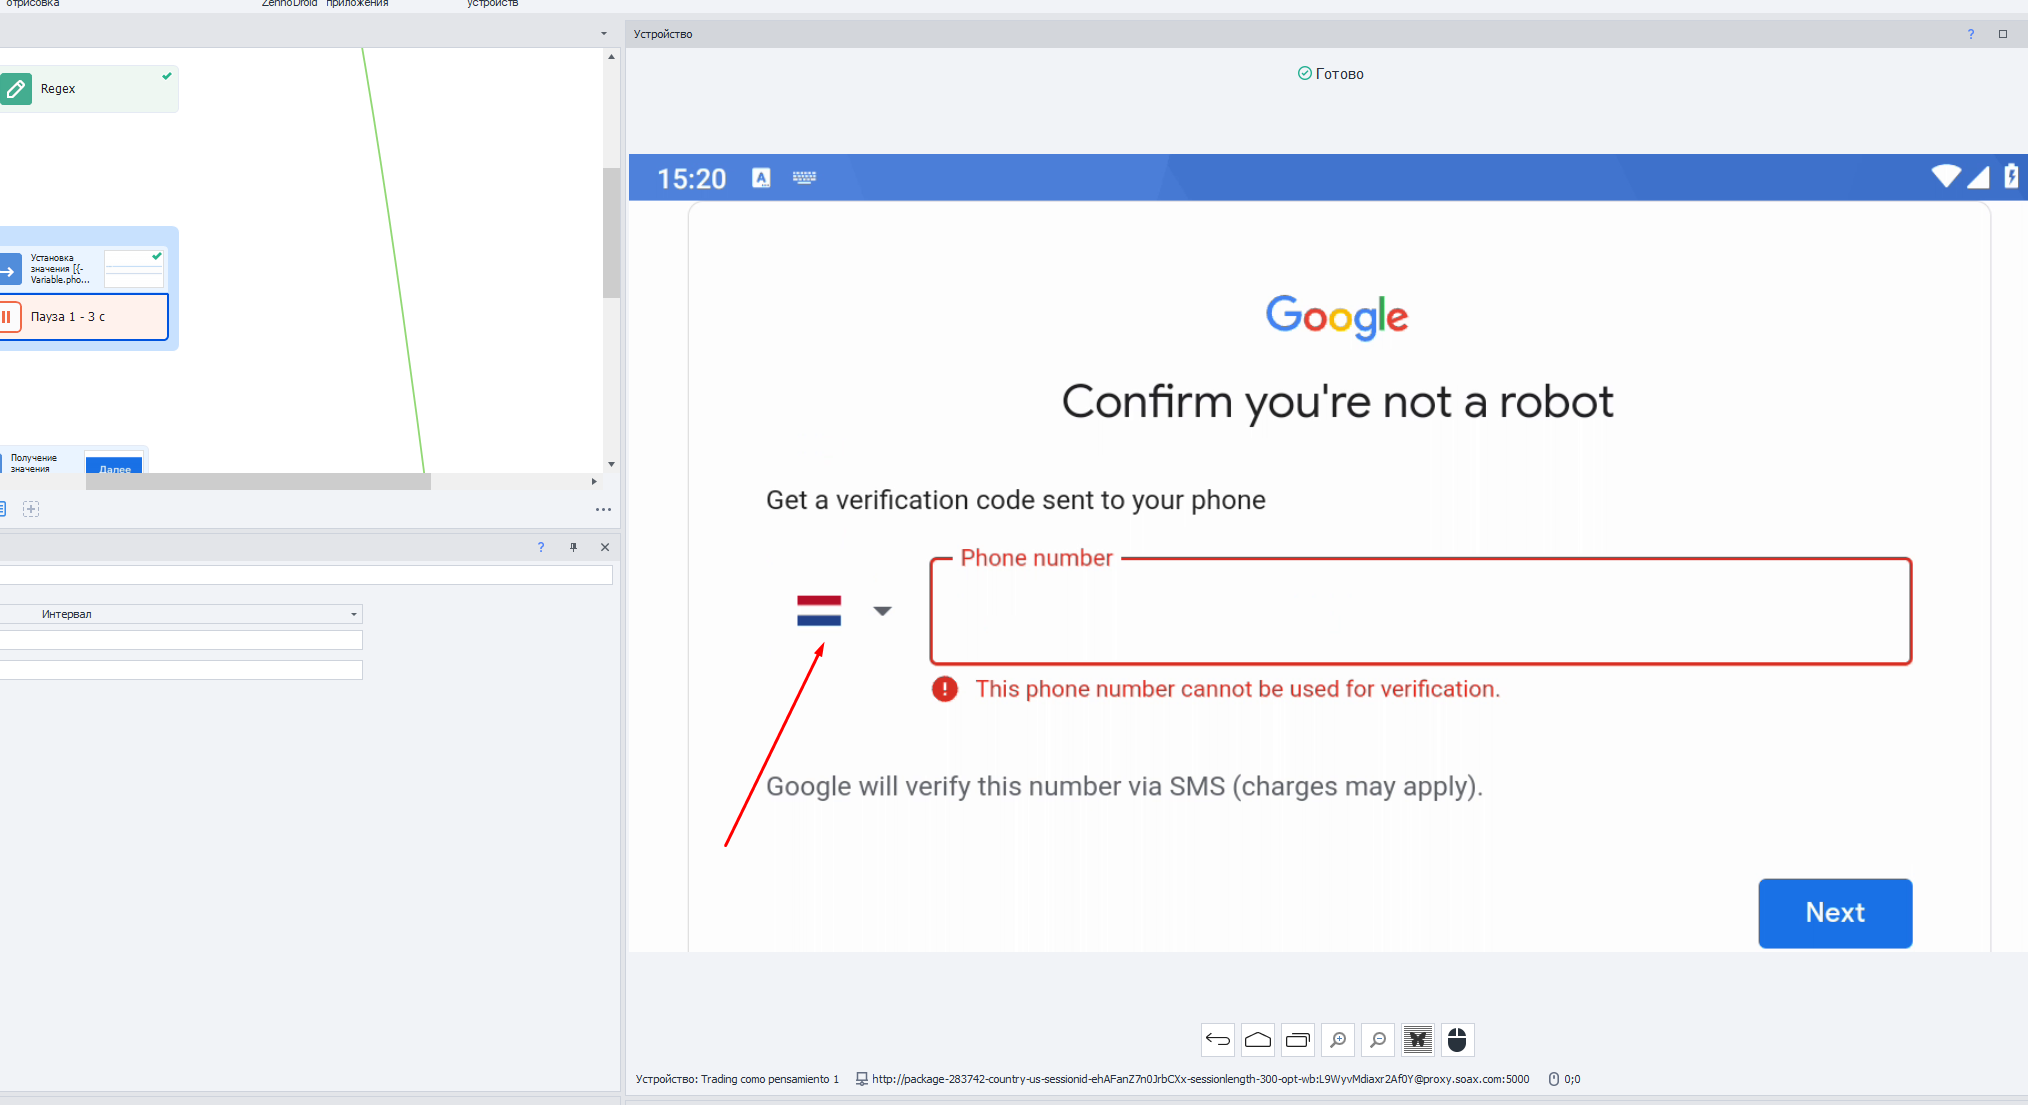The width and height of the screenshot is (2028, 1105).
Task: Open the three-dots menu below the canvas
Action: pos(603,509)
